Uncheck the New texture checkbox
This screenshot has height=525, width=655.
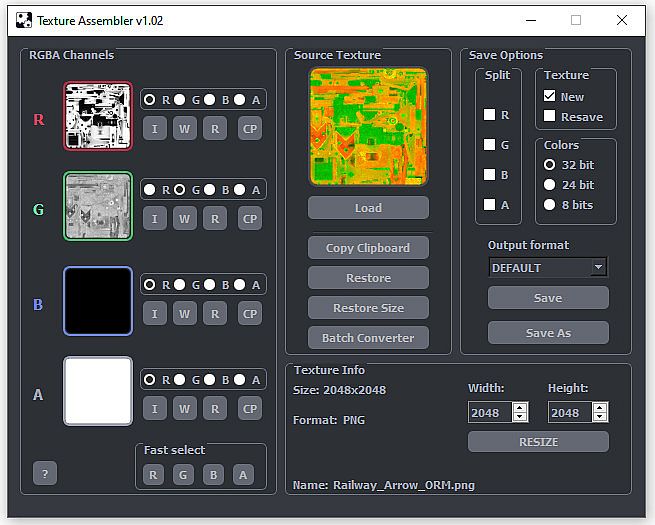point(549,97)
